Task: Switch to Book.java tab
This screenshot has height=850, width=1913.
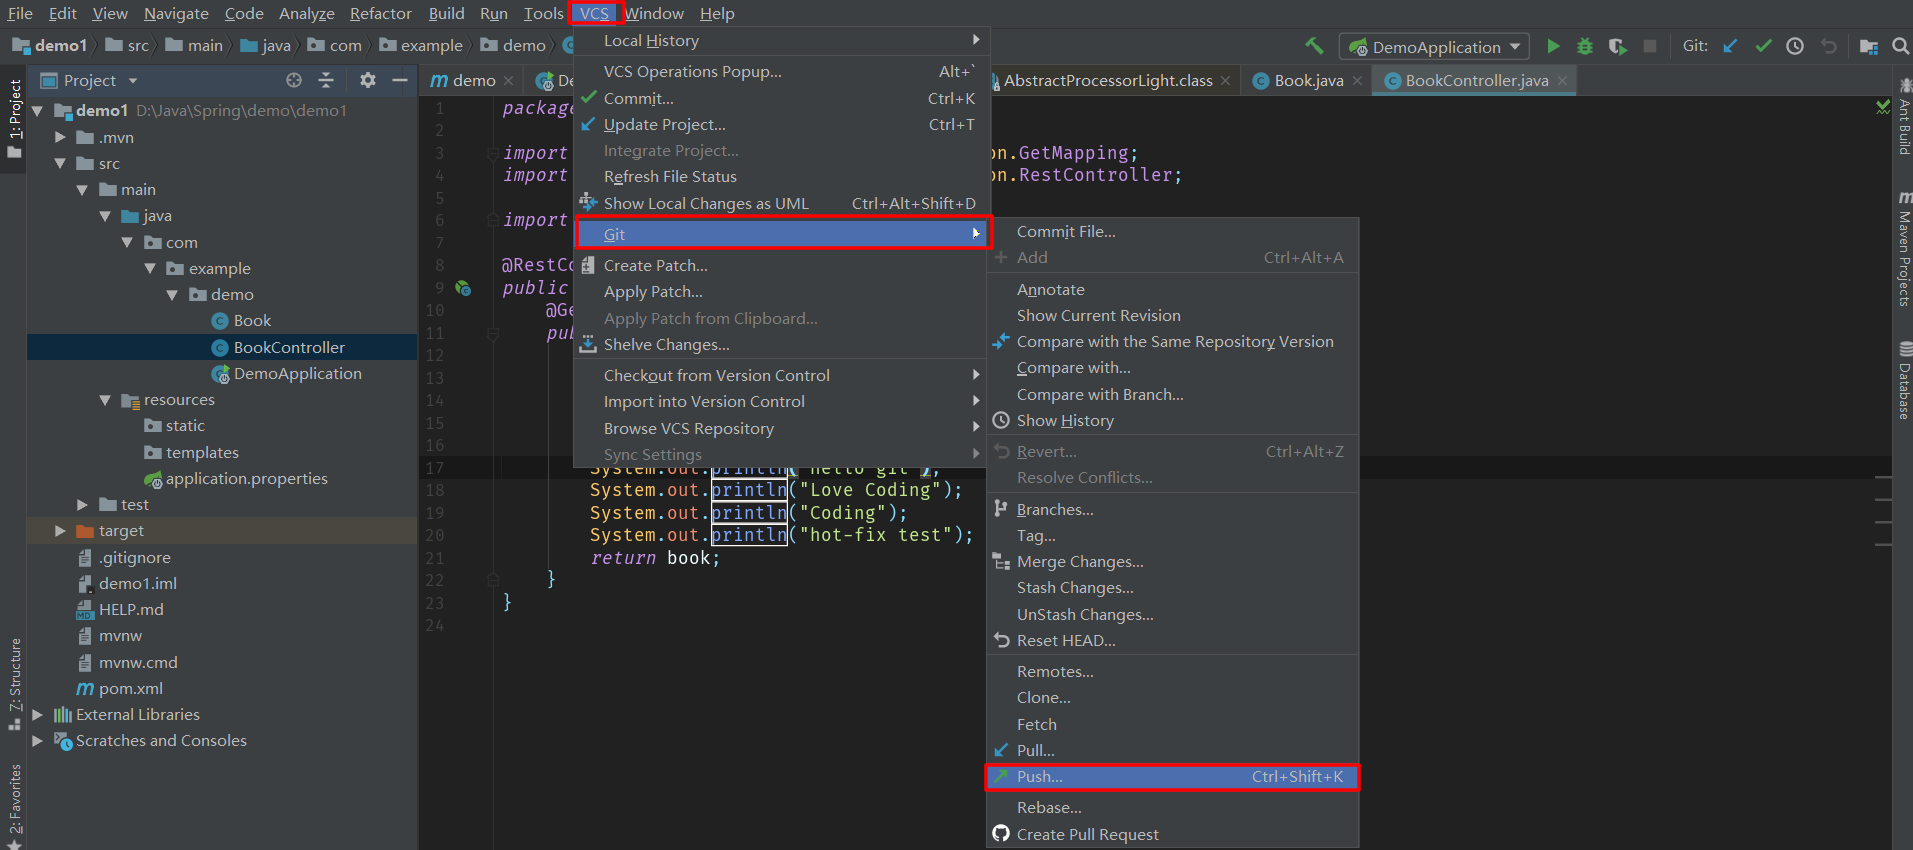Action: pyautogui.click(x=1308, y=81)
